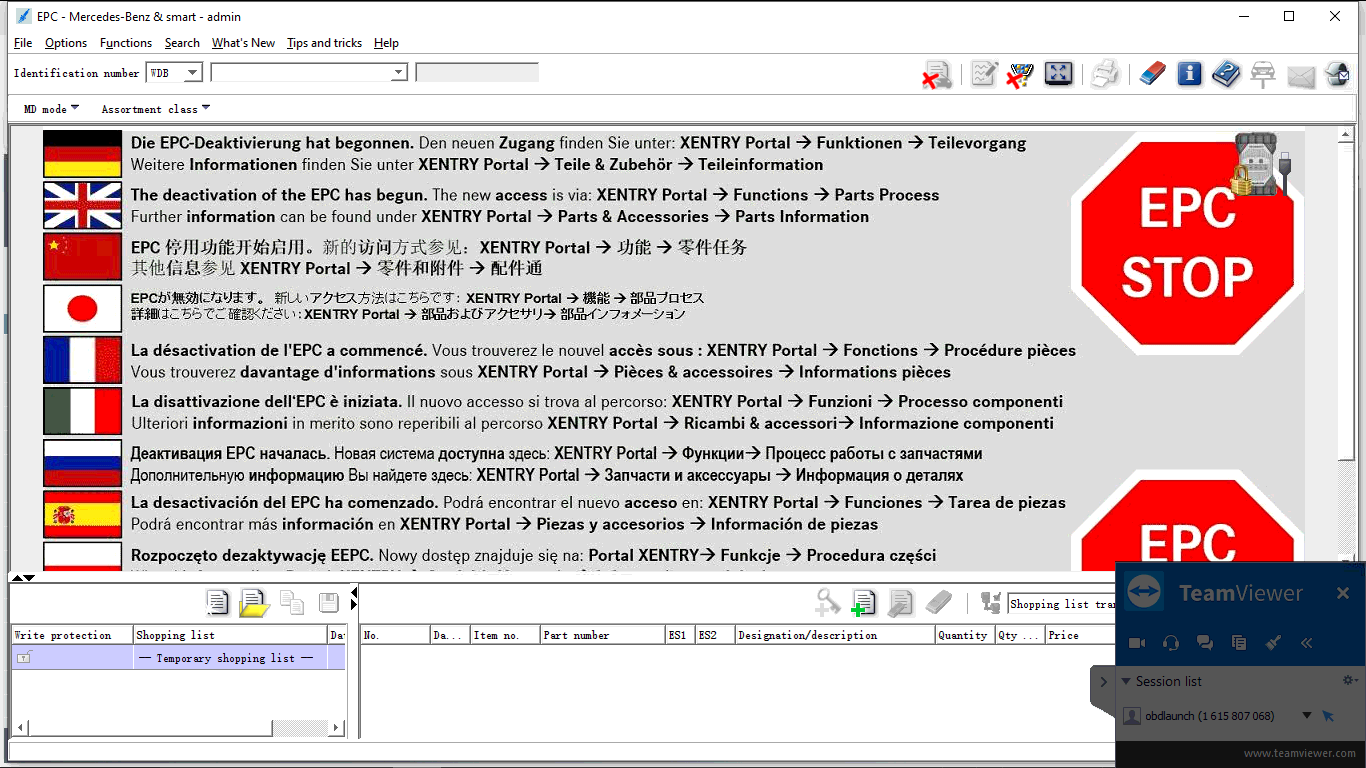Screen dimensions: 1366x768
Task: Click the Part number column header
Action: pos(601,635)
